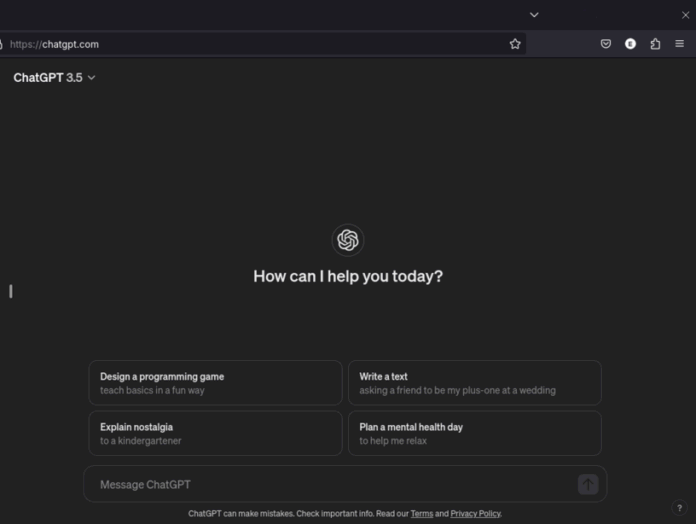This screenshot has height=524, width=696.
Task: Open the help question mark button
Action: point(679,508)
